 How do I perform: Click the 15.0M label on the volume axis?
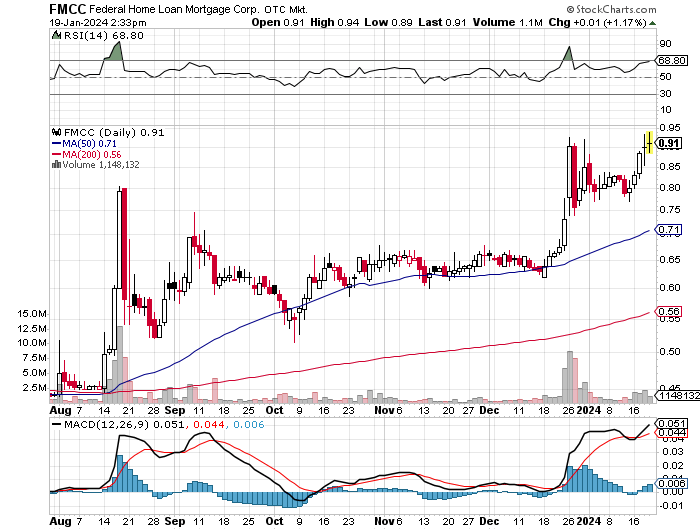click(x=32, y=314)
